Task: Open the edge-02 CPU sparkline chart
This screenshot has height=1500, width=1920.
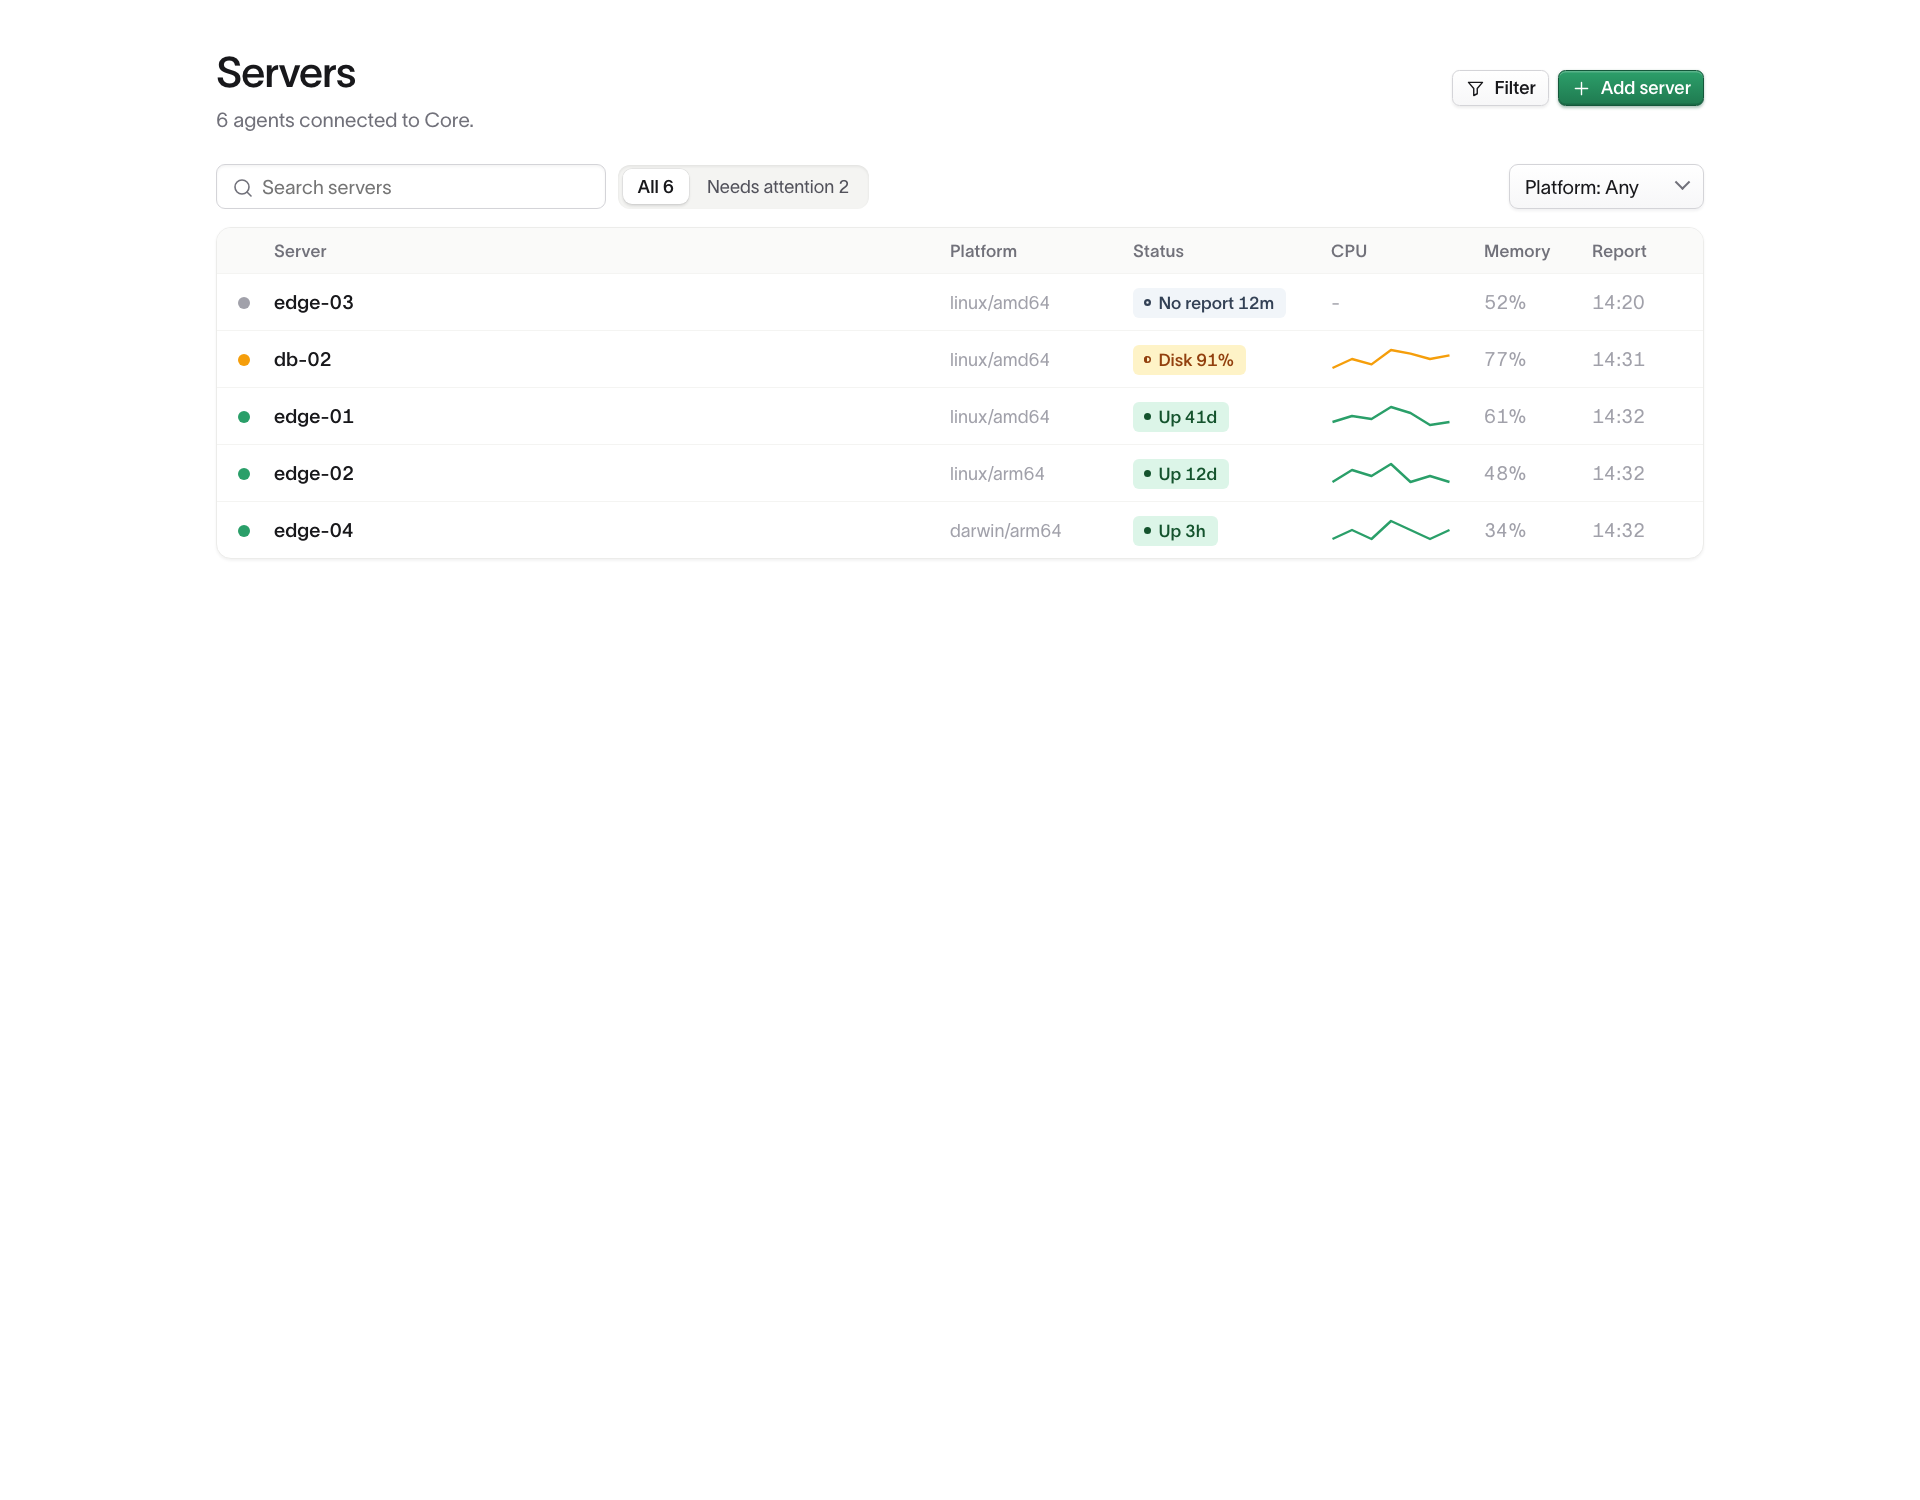Action: coord(1390,473)
